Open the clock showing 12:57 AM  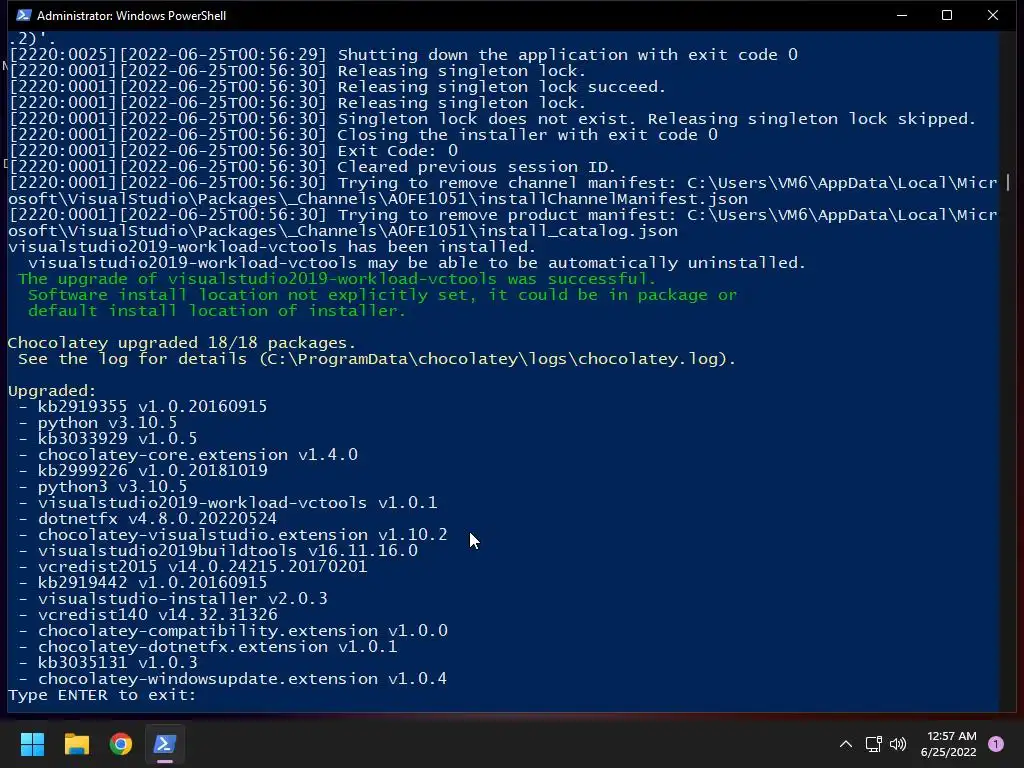coord(948,744)
